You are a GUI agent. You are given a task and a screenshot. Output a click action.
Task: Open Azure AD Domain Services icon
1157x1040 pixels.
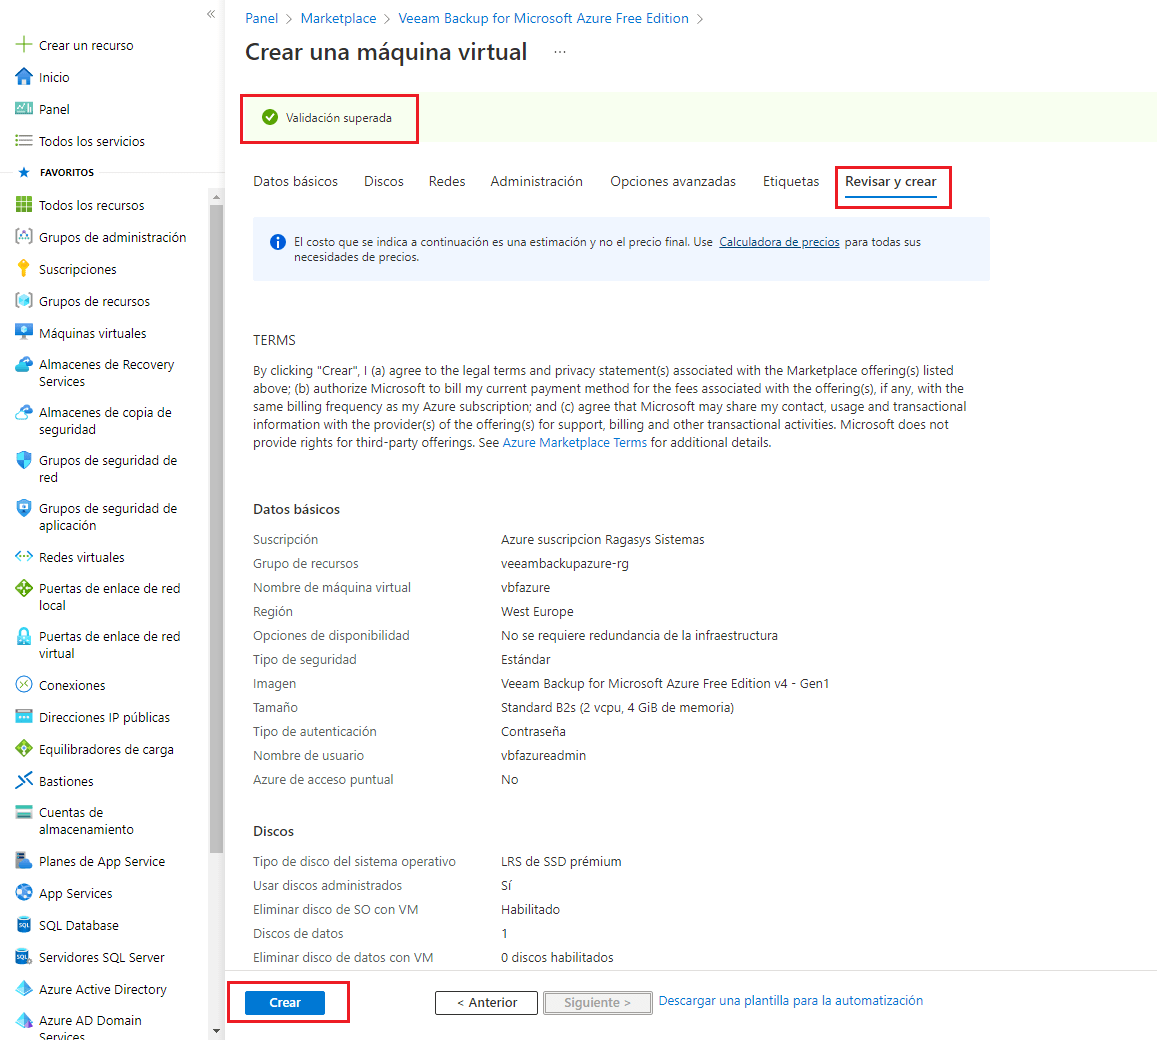tap(24, 1020)
